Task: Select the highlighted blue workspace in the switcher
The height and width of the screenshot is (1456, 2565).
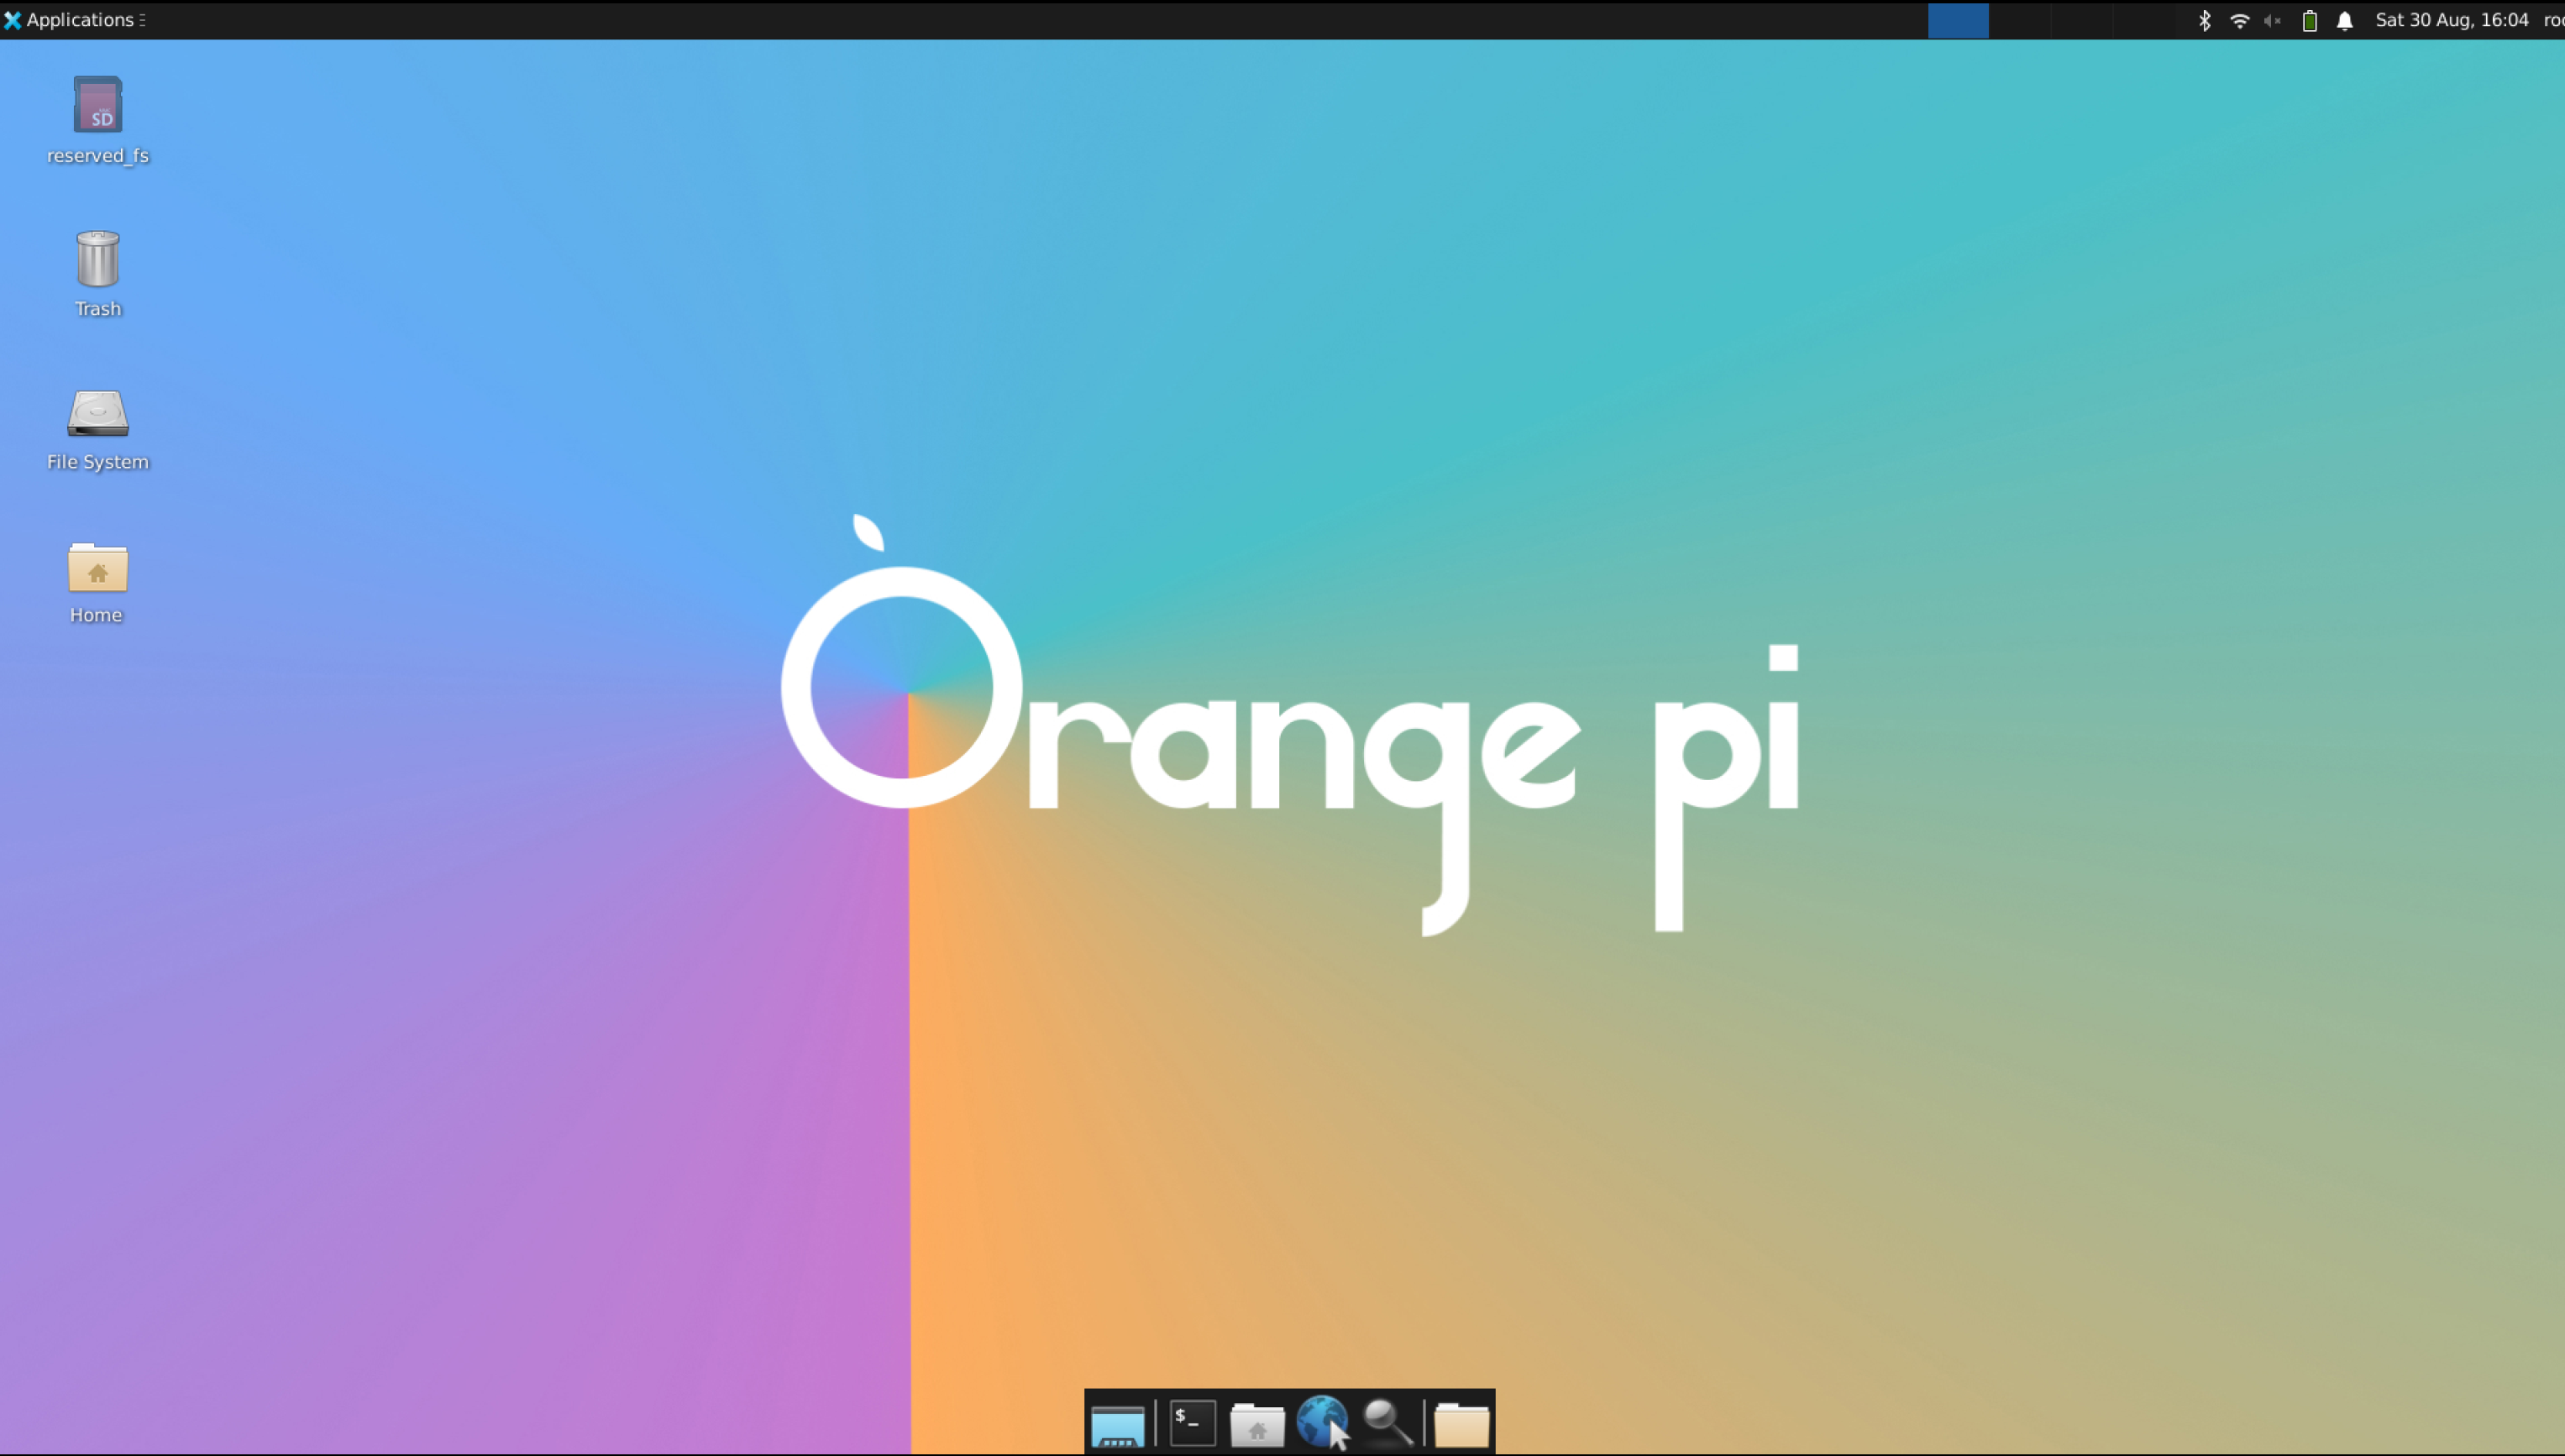Action: pos(1958,20)
